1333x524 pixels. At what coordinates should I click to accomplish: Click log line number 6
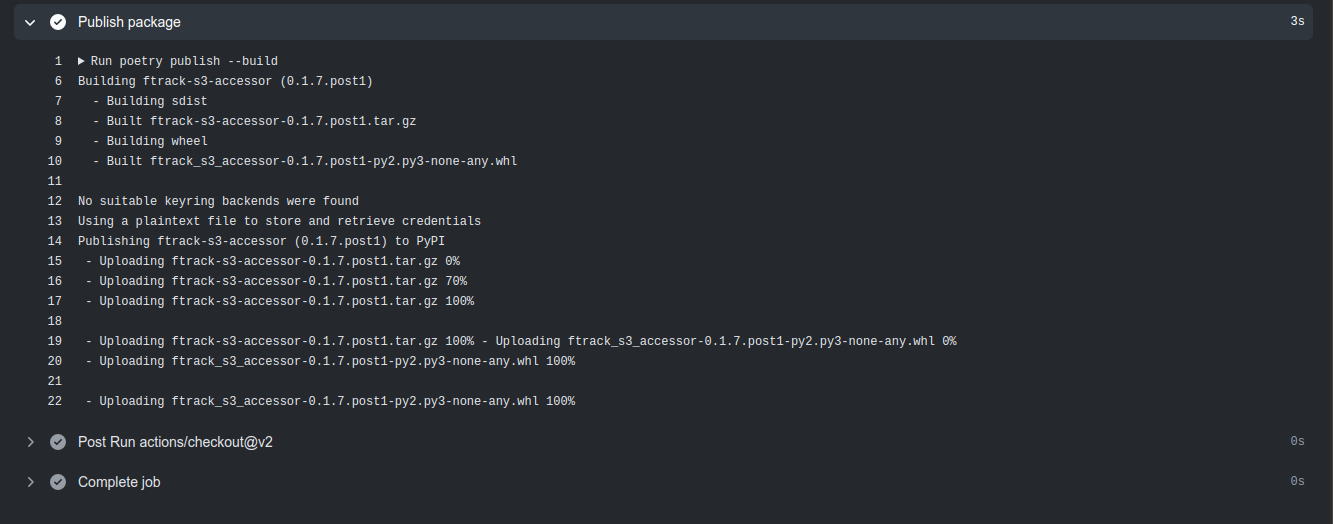click(58, 81)
